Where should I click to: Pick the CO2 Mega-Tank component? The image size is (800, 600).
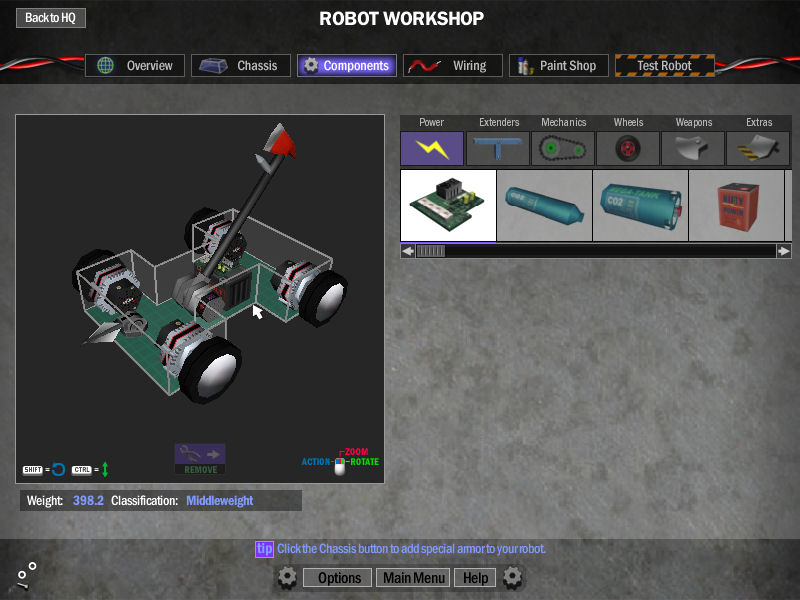coord(640,205)
